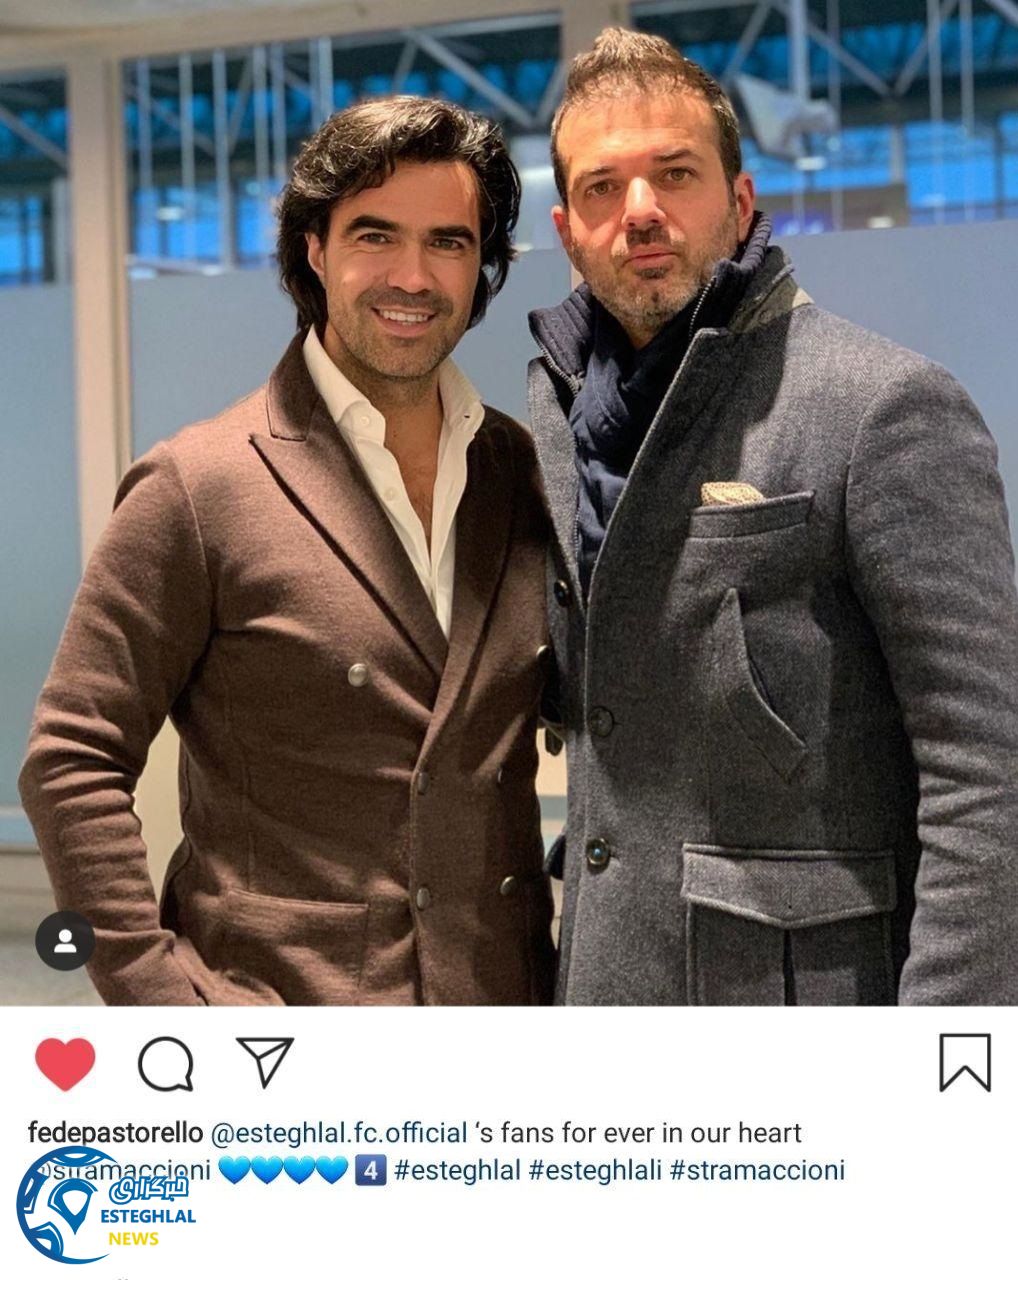
Task: Click the number 4 keycap emoji
Action: [370, 1170]
